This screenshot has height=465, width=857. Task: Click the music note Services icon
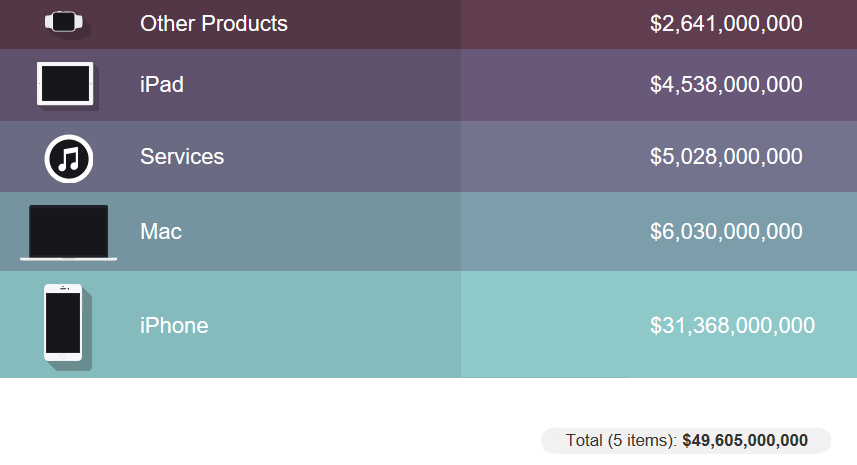pyautogui.click(x=69, y=159)
